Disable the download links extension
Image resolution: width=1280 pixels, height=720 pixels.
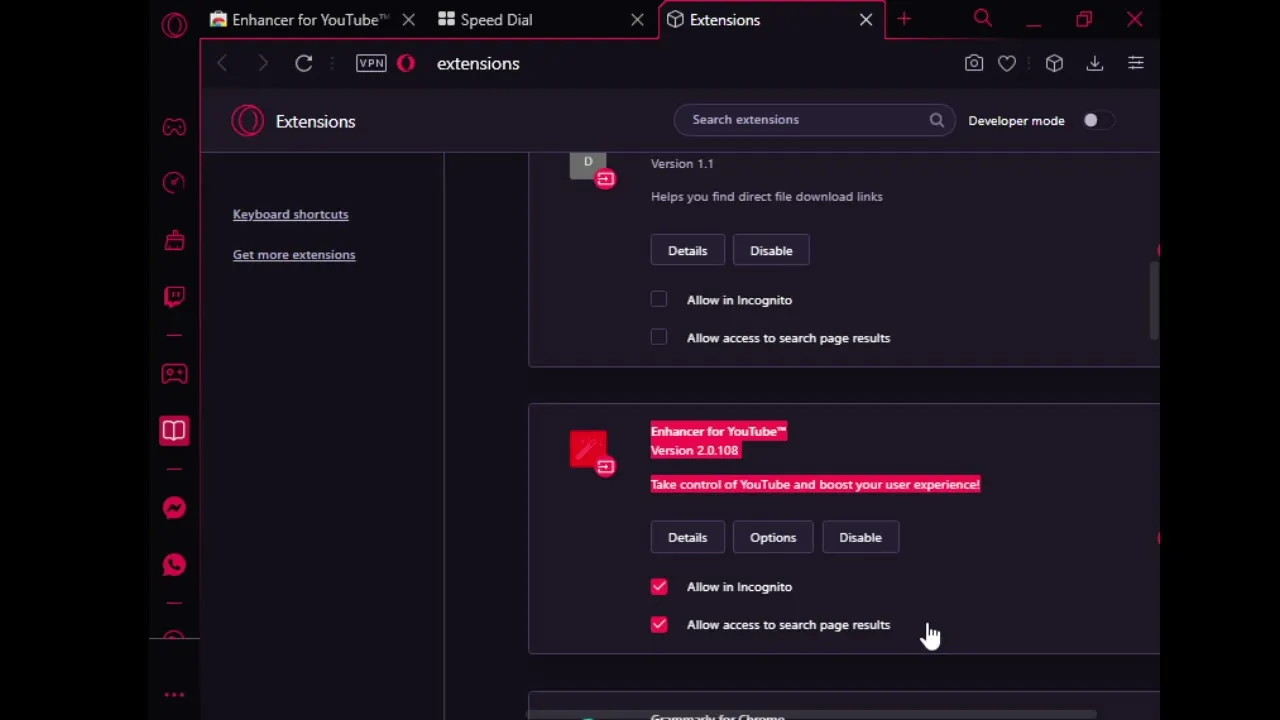click(x=771, y=250)
